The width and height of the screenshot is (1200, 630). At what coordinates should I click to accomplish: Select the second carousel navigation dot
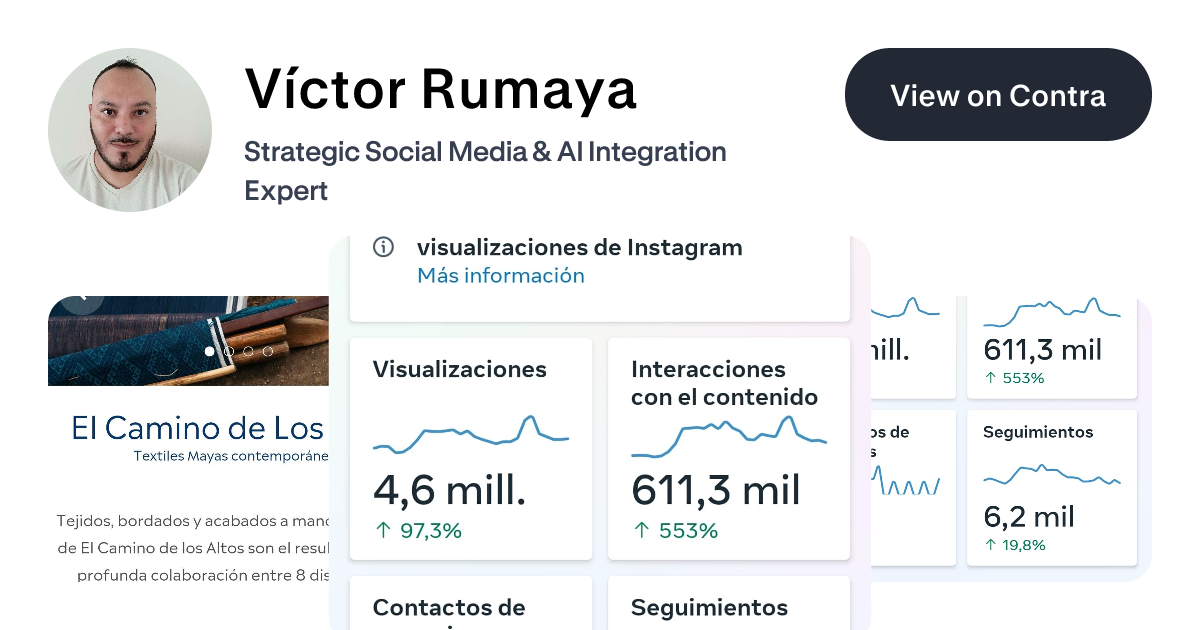point(229,351)
